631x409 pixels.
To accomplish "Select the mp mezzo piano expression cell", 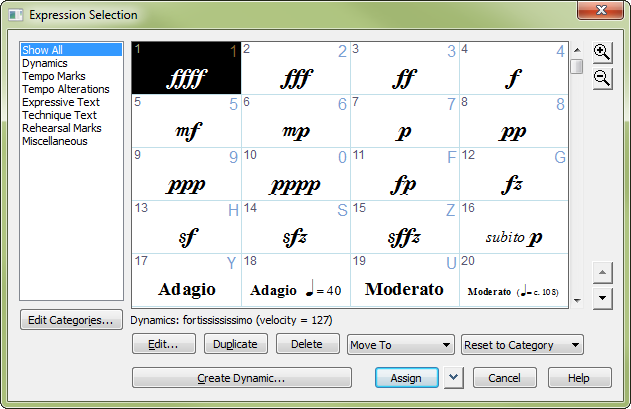I will click(x=296, y=121).
